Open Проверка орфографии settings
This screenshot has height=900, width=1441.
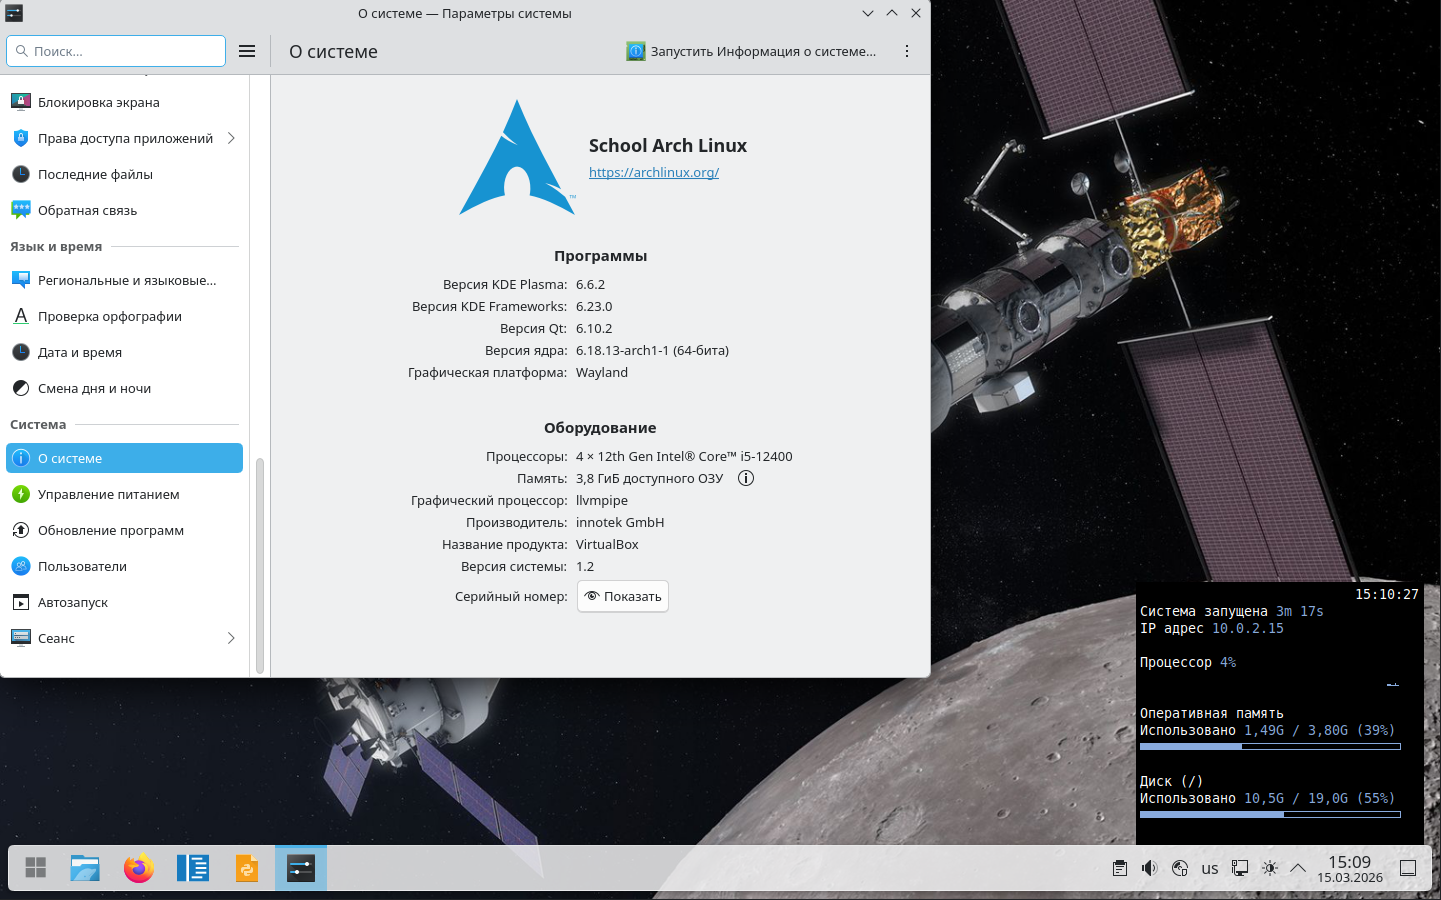(x=124, y=316)
